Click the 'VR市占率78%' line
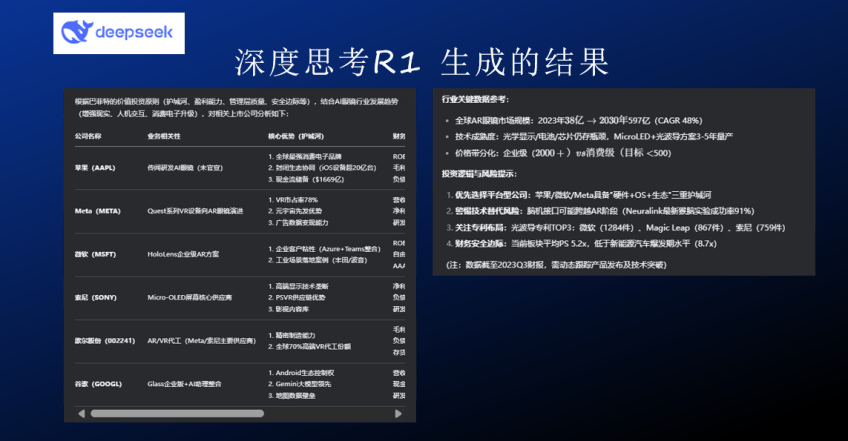 click(293, 200)
